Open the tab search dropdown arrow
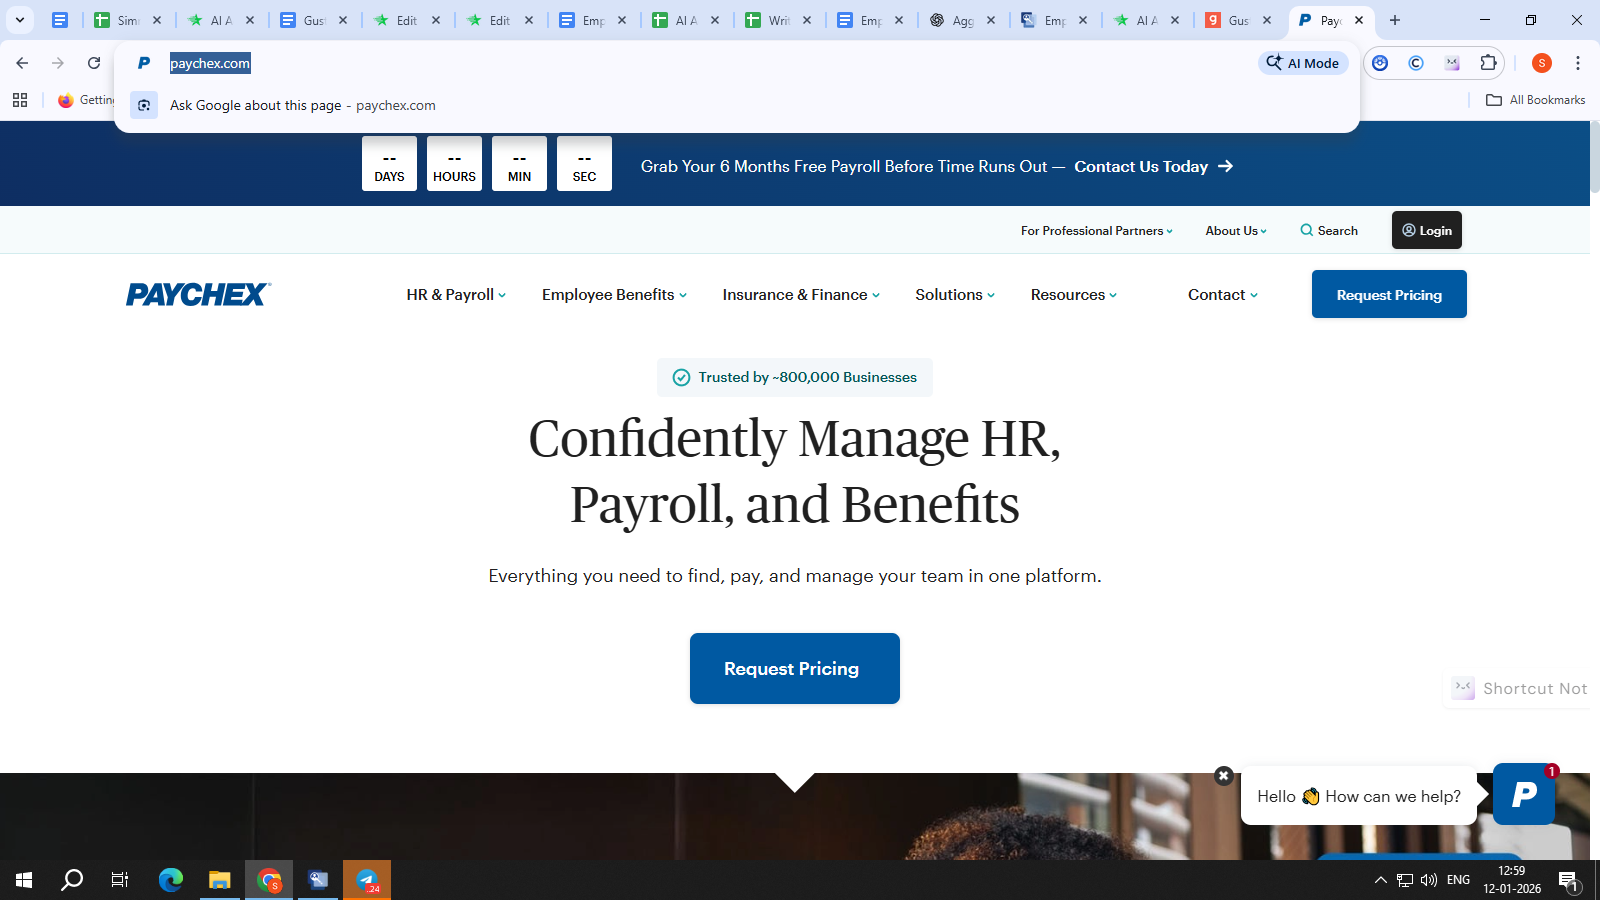The image size is (1600, 900). pos(19,20)
